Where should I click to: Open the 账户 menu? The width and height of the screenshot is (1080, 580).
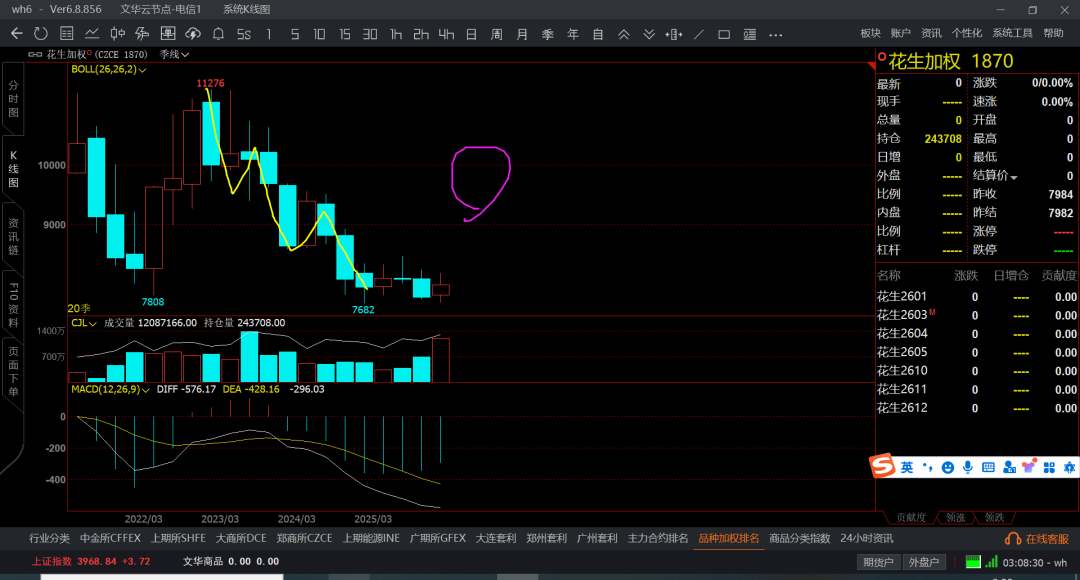pos(900,33)
